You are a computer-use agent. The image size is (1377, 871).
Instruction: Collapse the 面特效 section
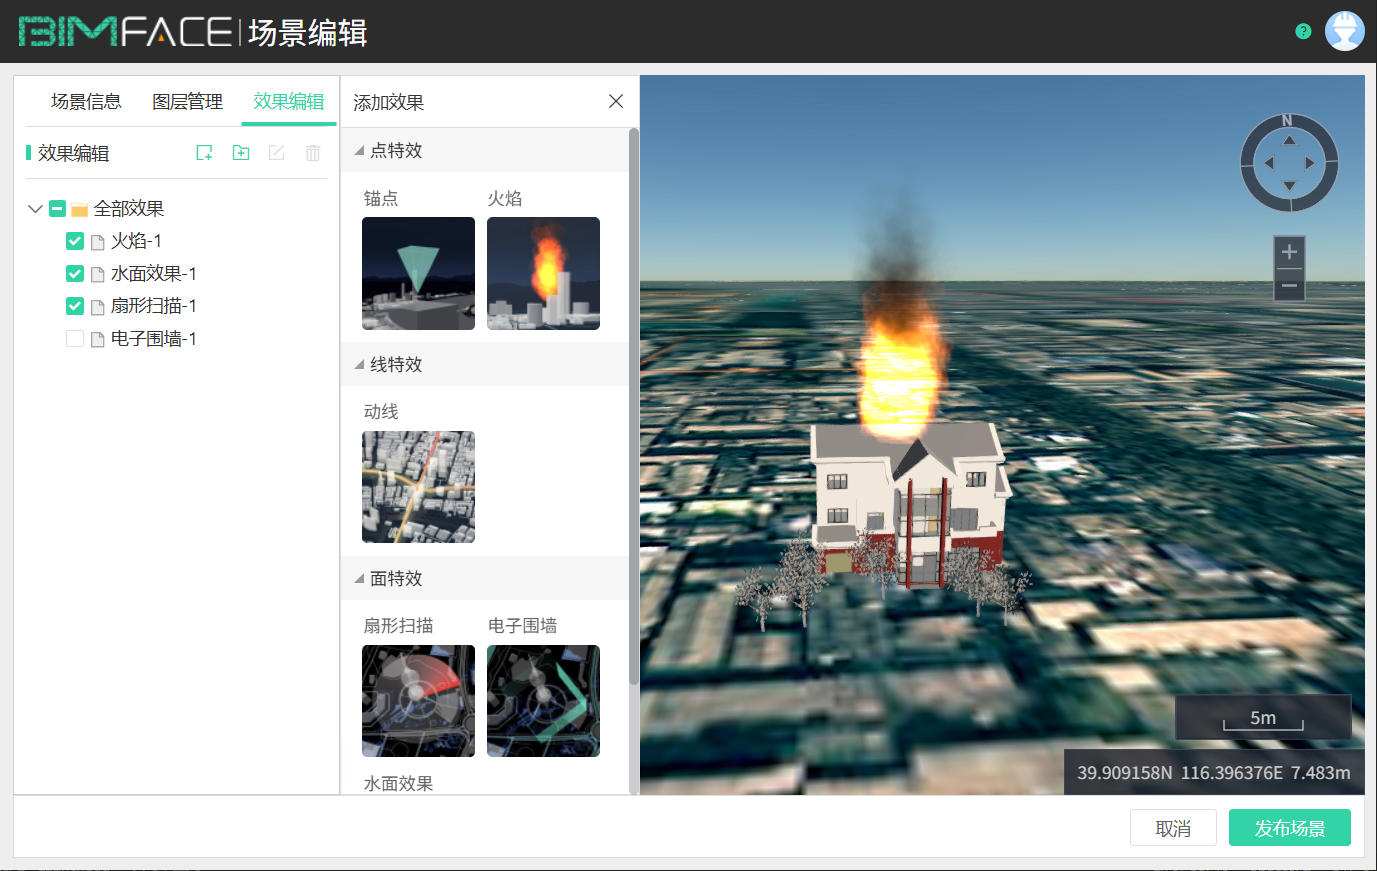(360, 579)
